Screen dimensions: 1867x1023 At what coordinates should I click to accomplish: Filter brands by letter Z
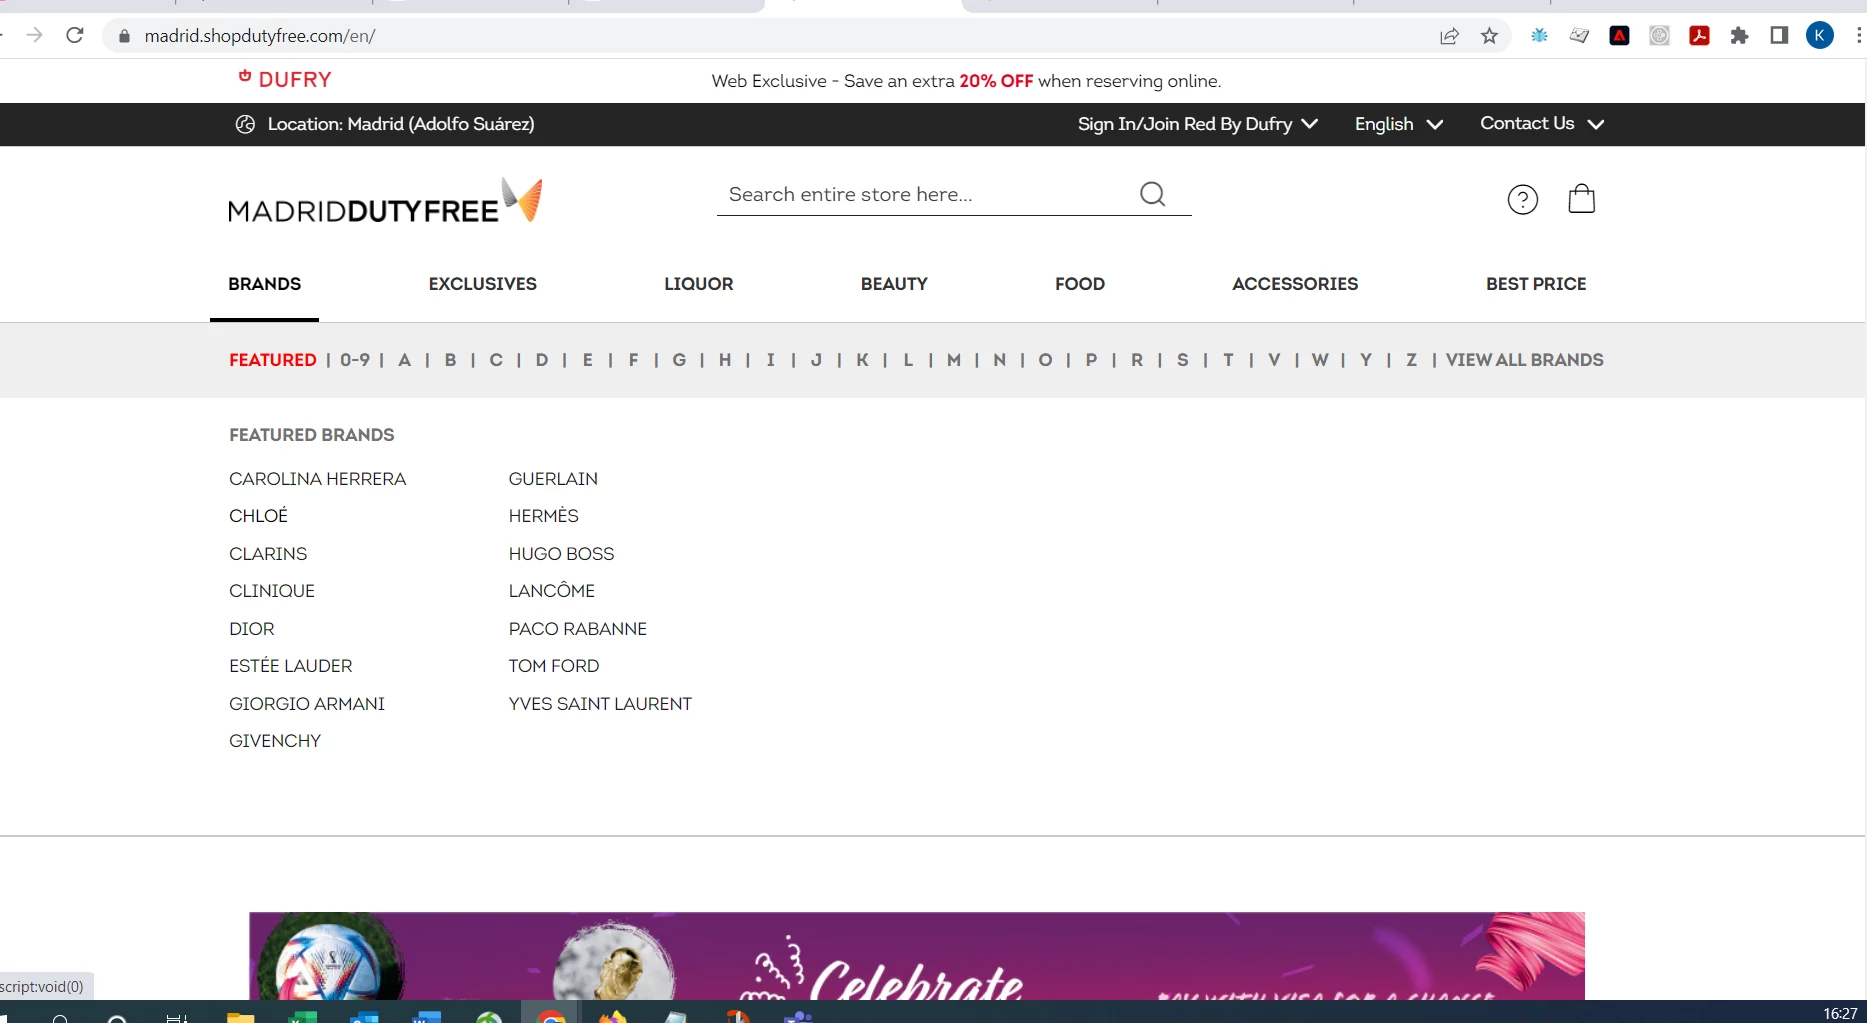(1411, 360)
